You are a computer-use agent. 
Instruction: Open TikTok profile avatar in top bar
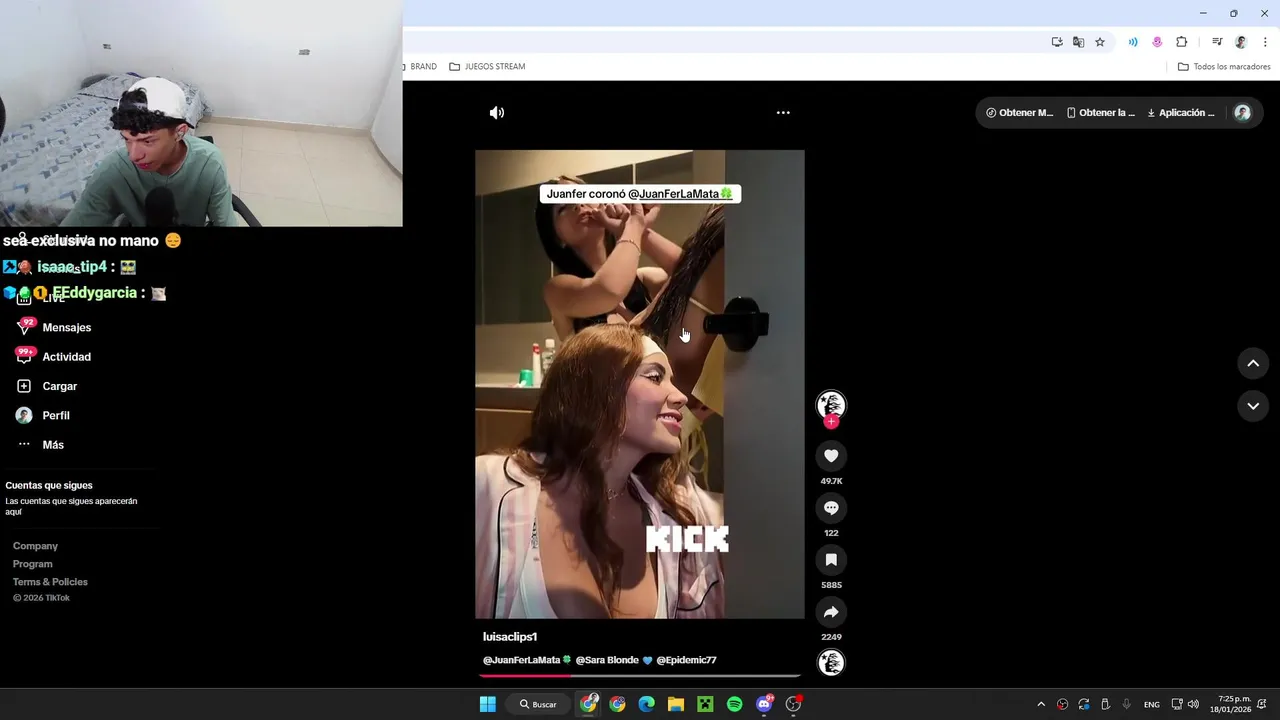1243,113
